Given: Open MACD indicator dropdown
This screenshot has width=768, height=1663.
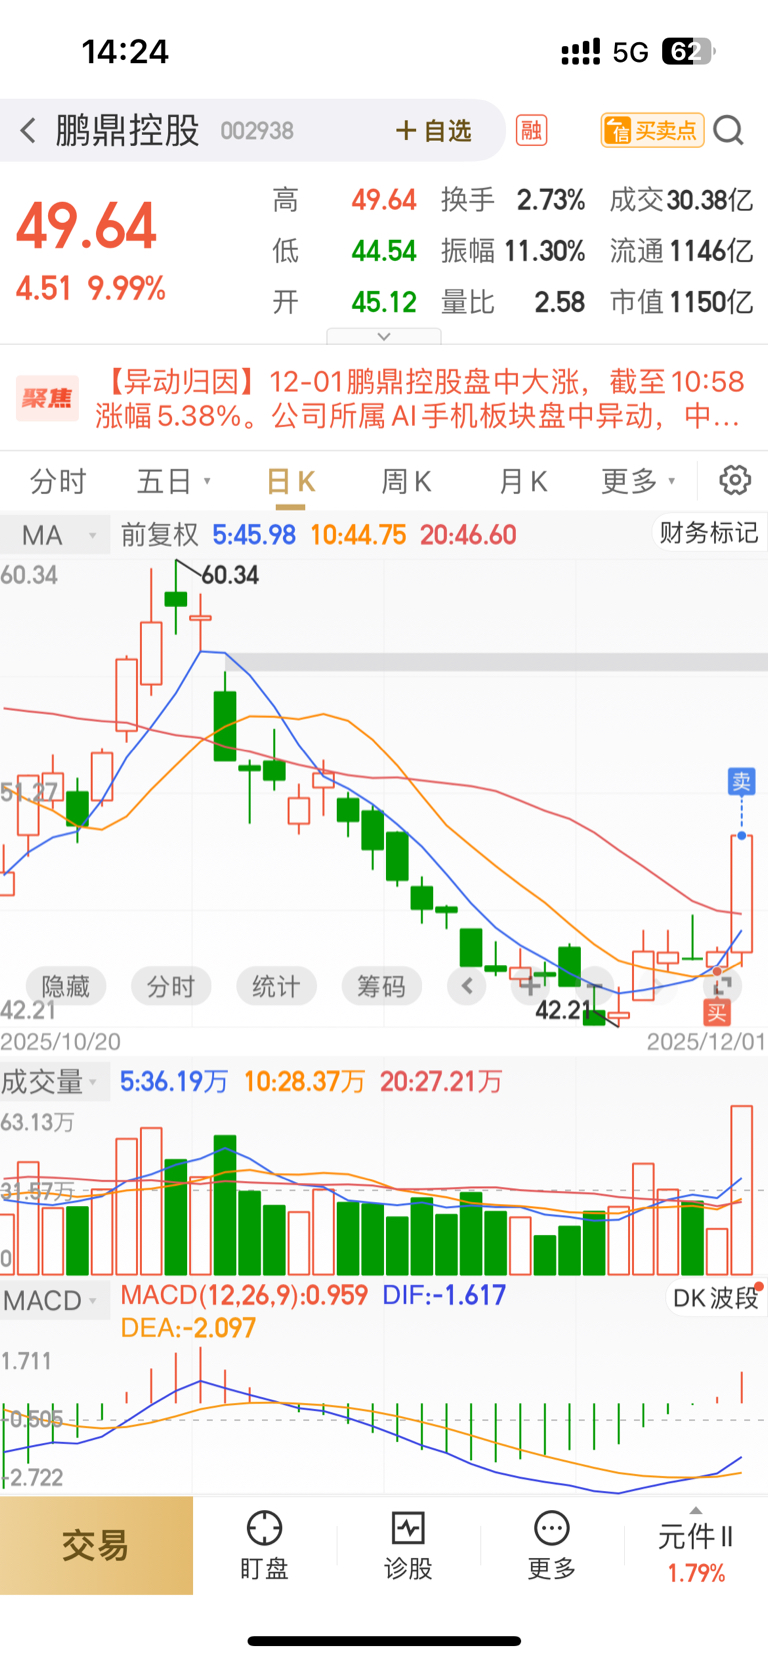Looking at the screenshot, I should point(53,1300).
